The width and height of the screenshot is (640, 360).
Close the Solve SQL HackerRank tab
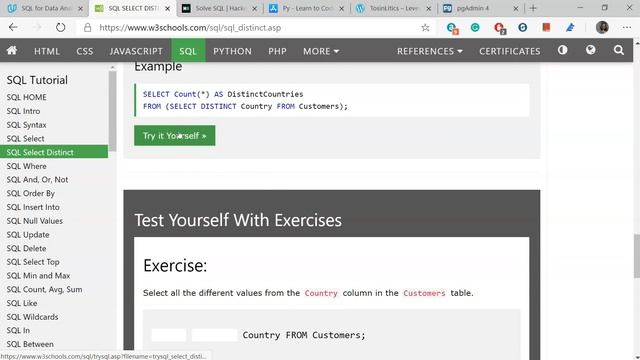click(255, 9)
